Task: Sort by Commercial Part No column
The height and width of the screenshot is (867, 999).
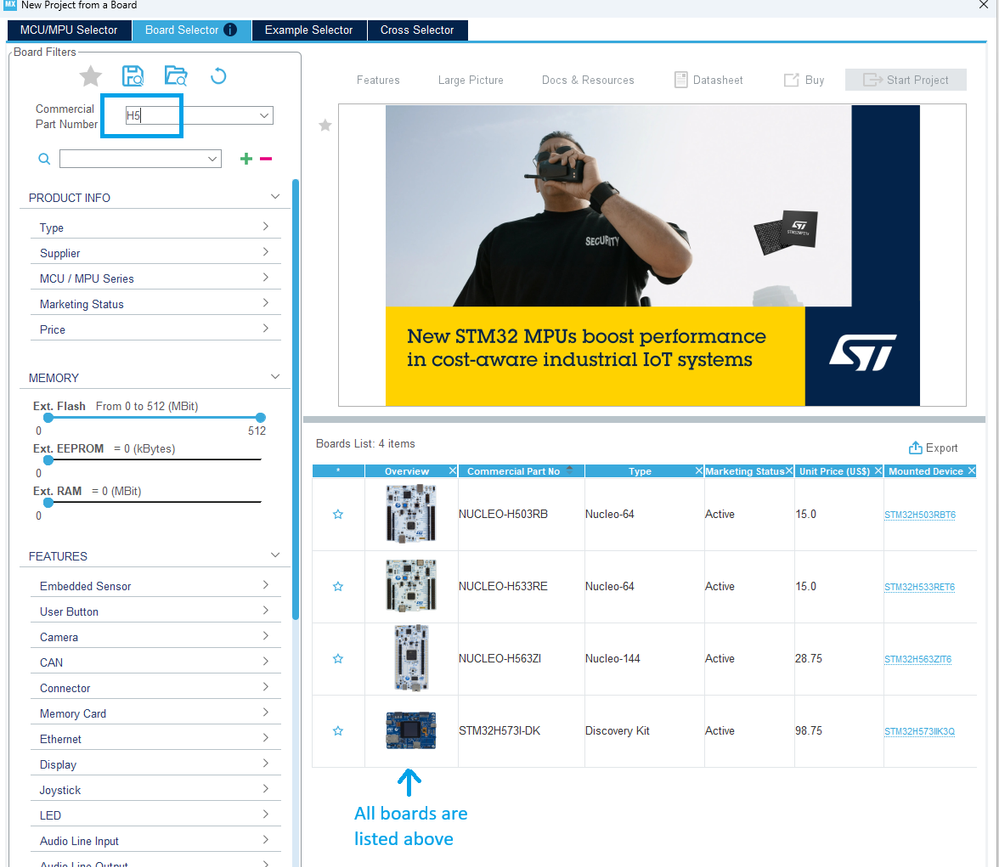Action: click(x=520, y=471)
